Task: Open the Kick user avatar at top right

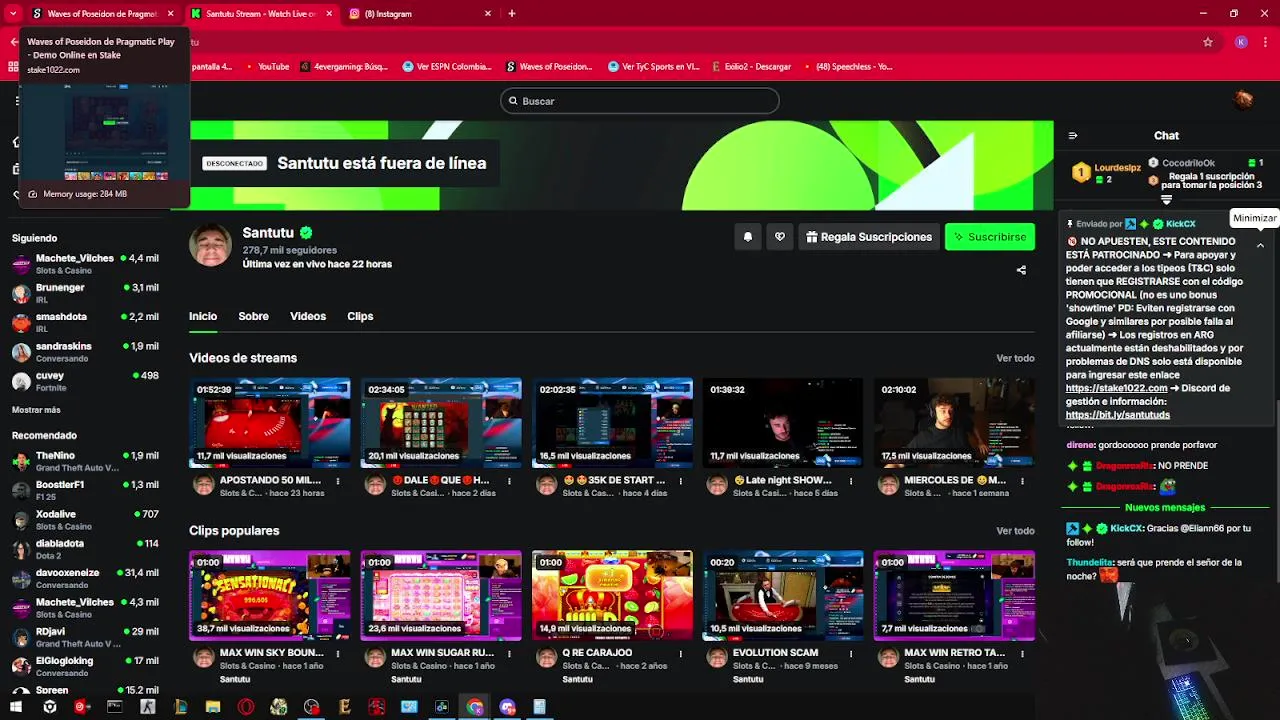Action: 1243,99
